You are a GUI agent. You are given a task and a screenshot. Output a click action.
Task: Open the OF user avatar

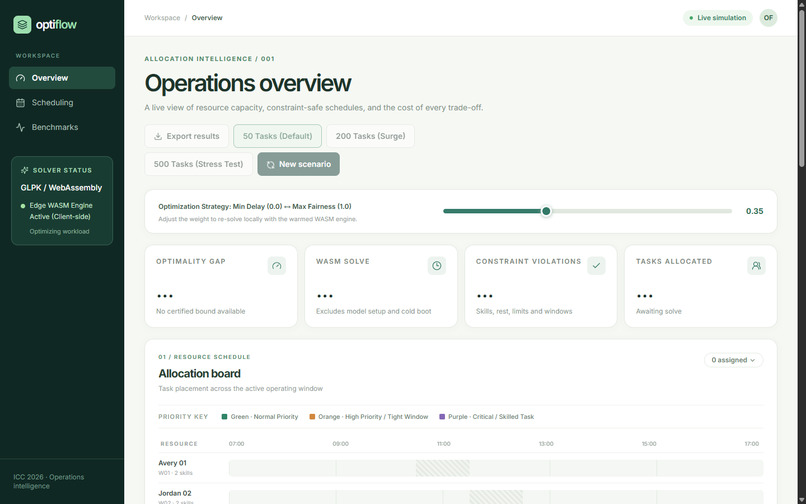pyautogui.click(x=768, y=17)
